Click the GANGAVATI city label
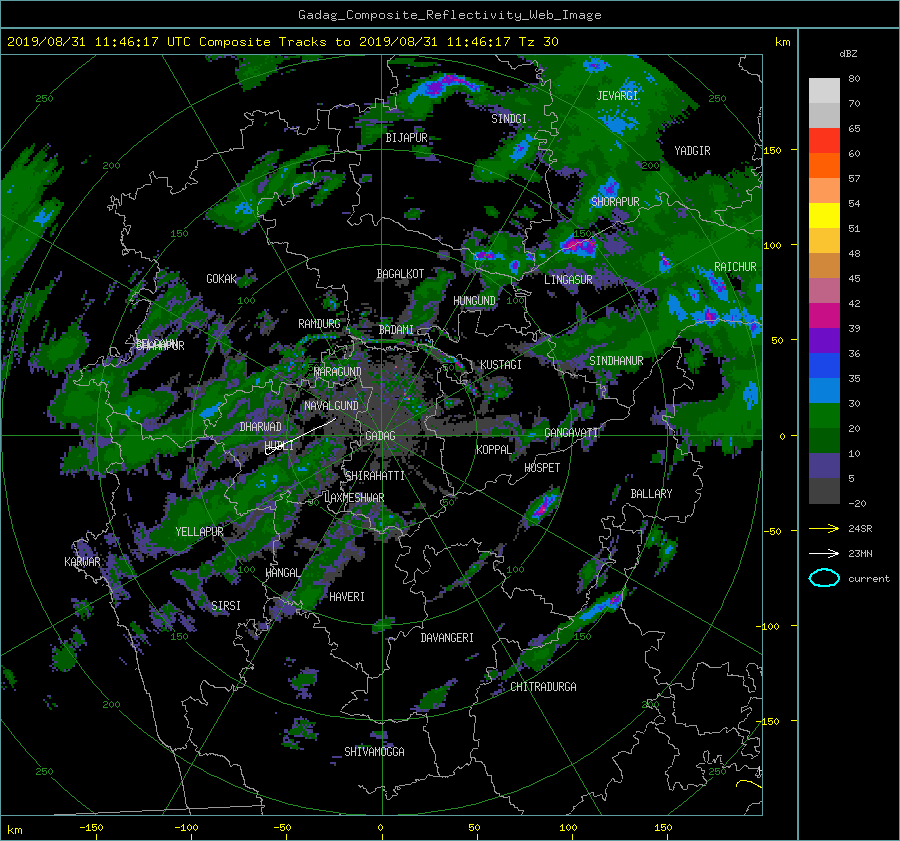Viewport: 900px width, 841px height. coord(571,433)
